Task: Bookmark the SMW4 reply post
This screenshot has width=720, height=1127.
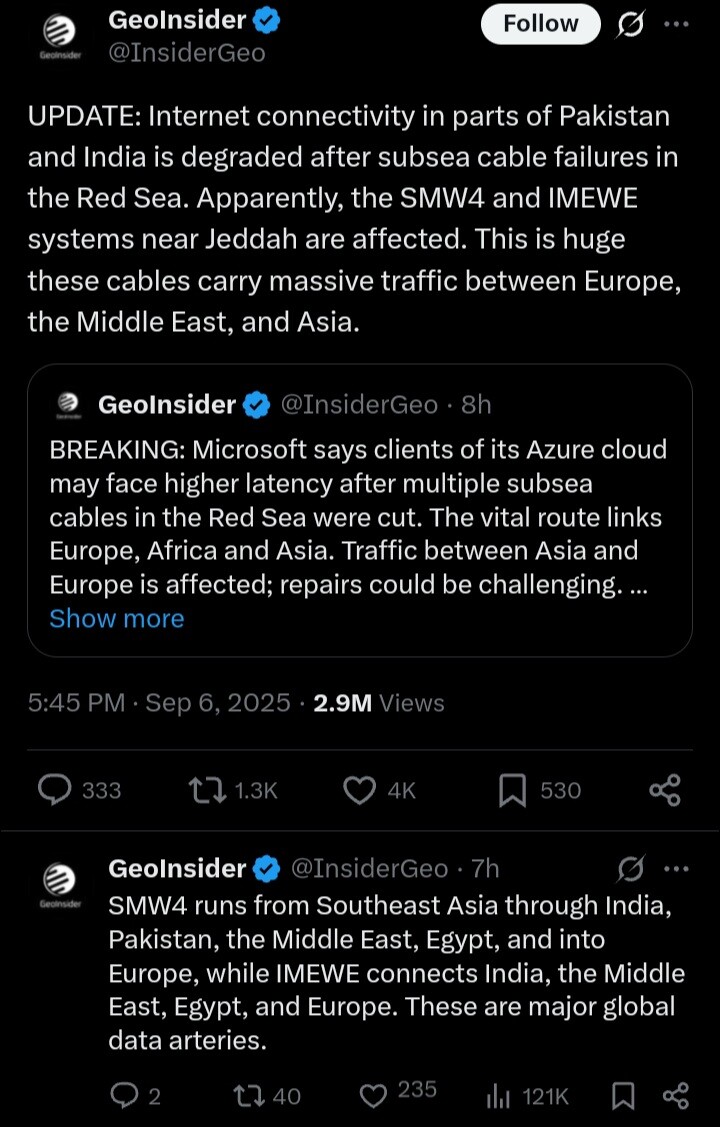Action: point(623,1097)
